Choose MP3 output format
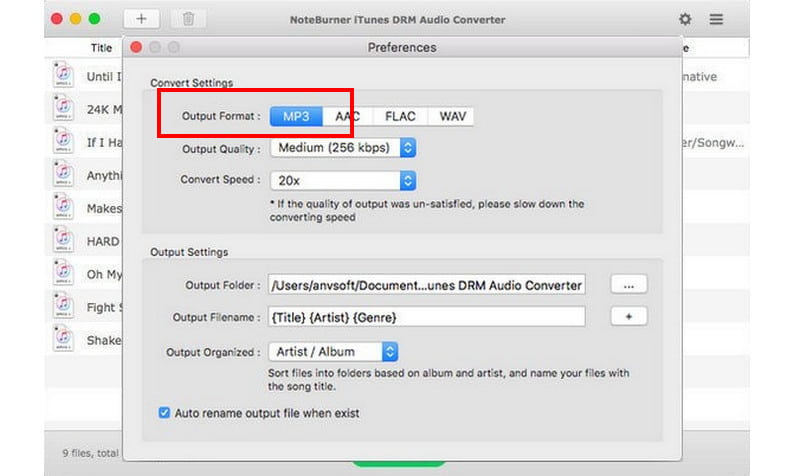The height and width of the screenshot is (476, 800). [x=296, y=116]
